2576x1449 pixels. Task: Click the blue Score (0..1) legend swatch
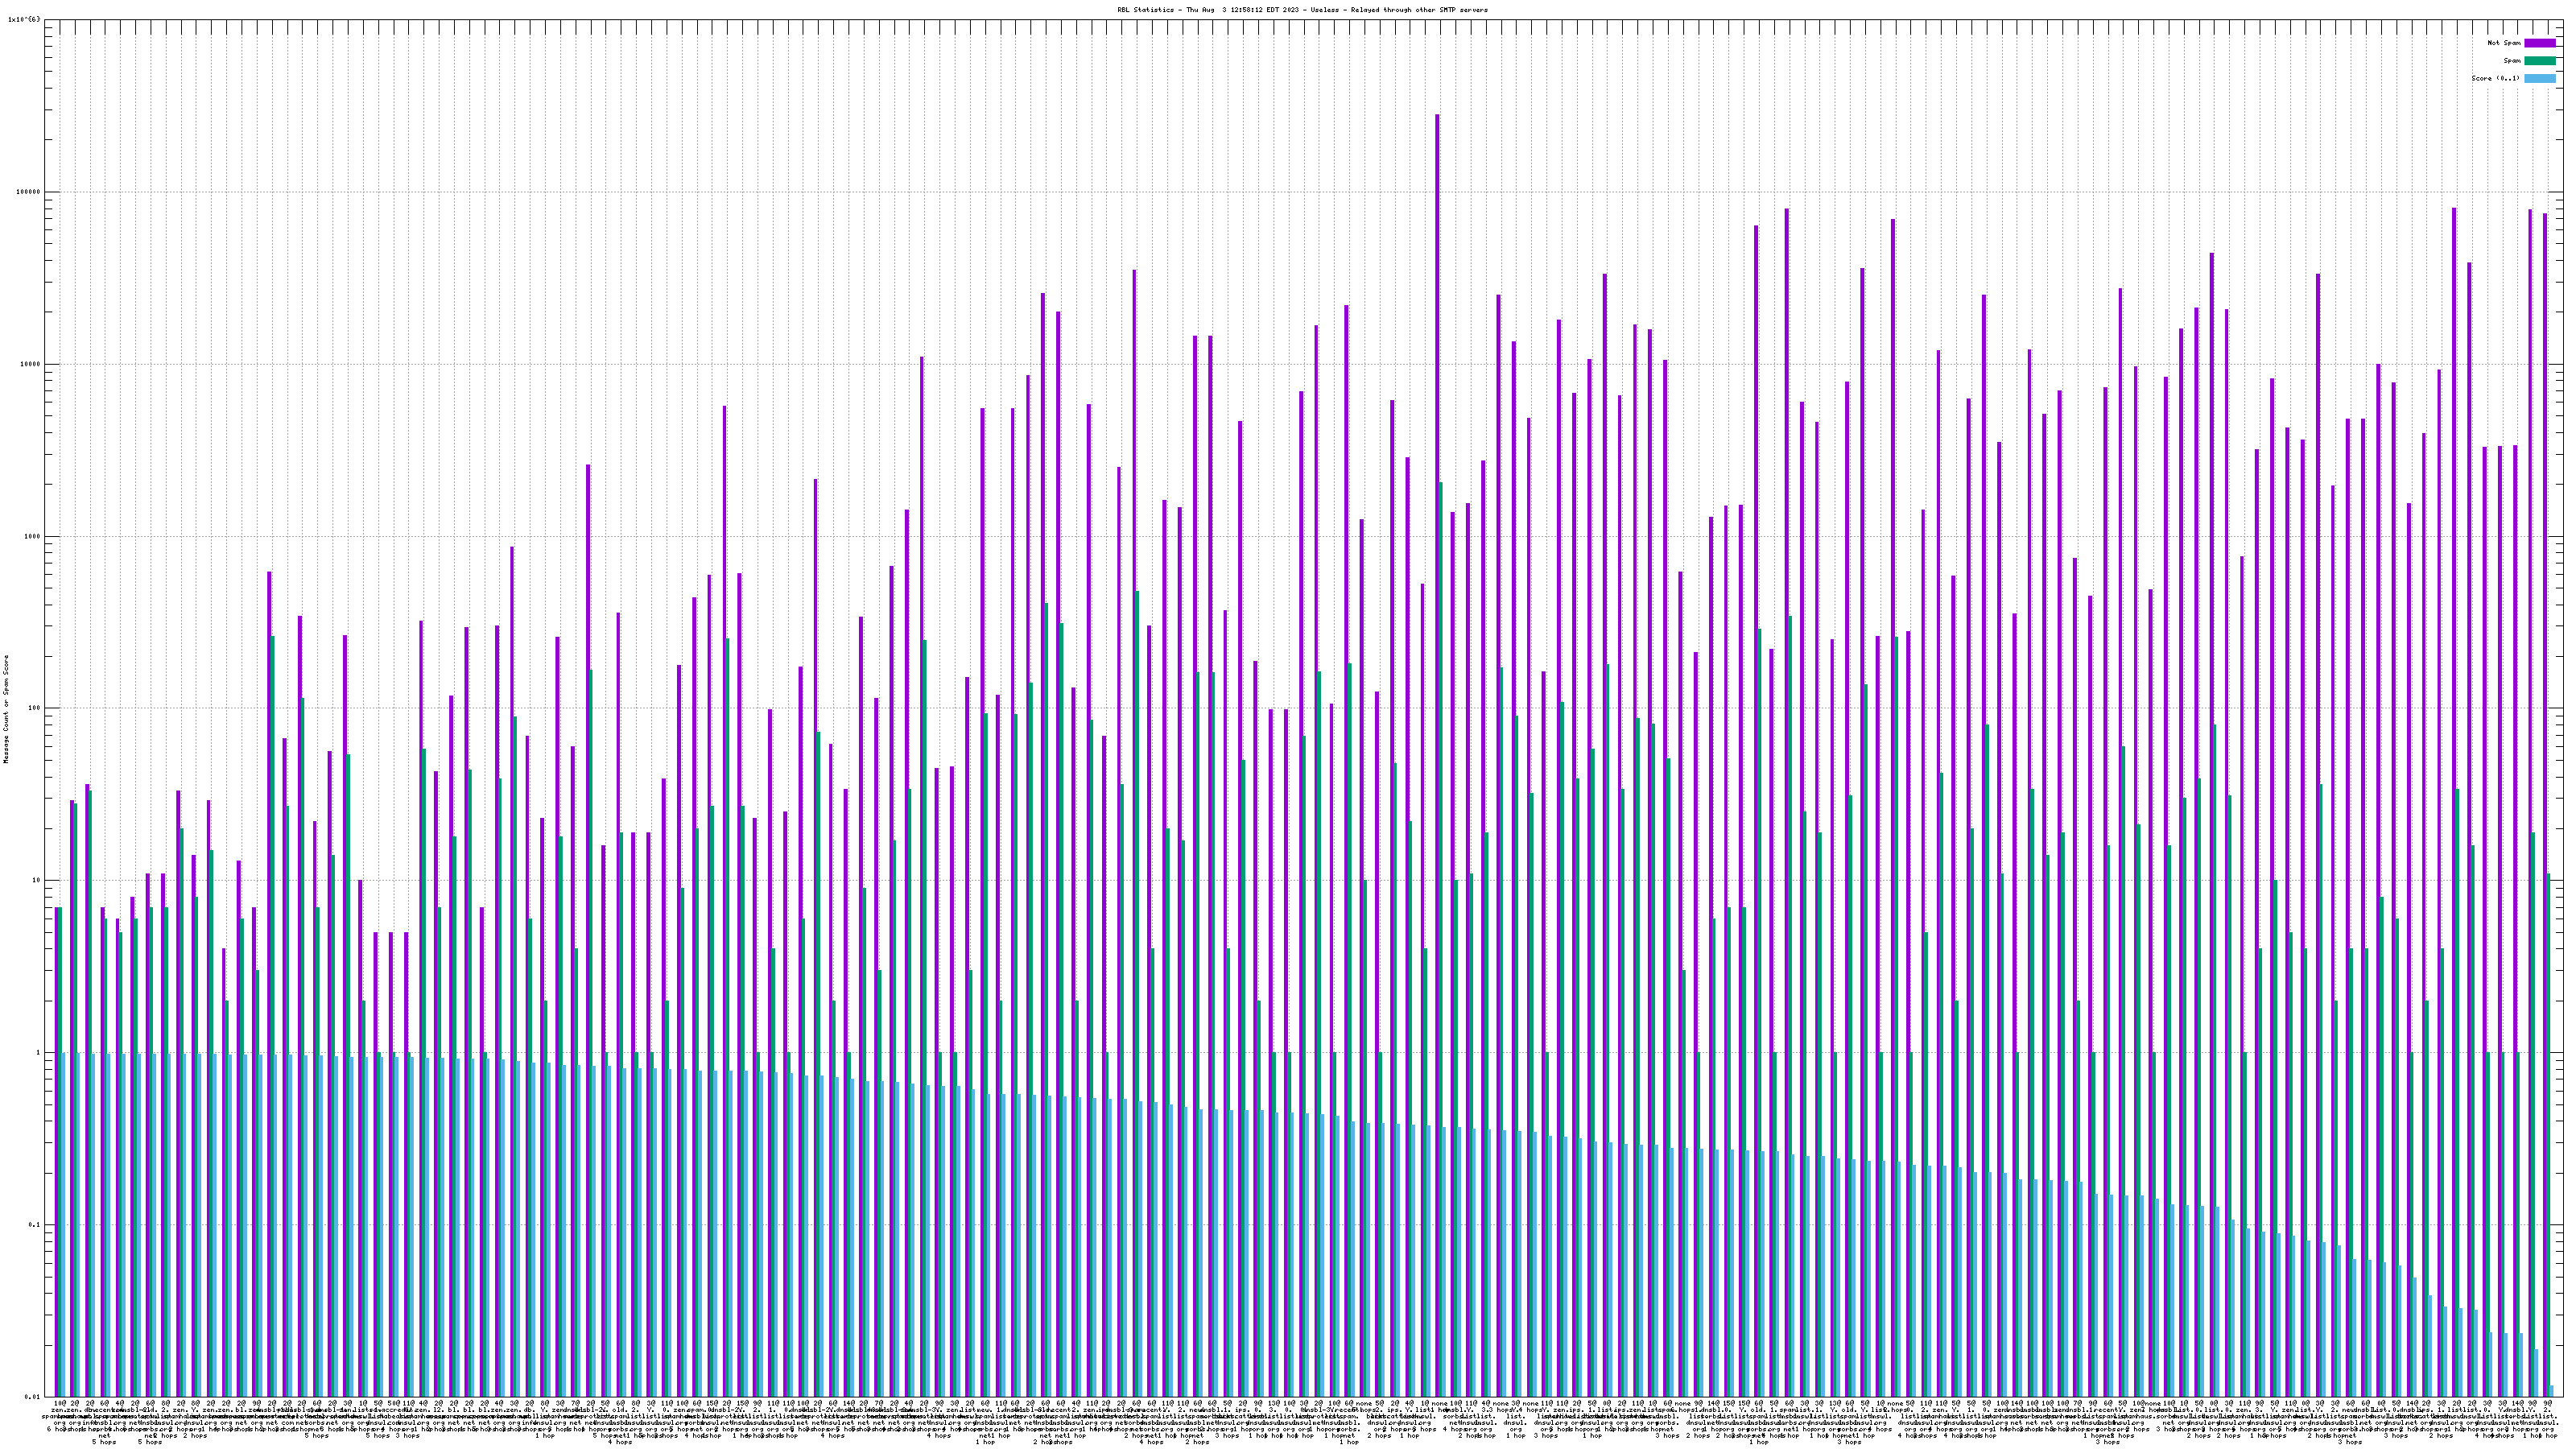(2539, 78)
